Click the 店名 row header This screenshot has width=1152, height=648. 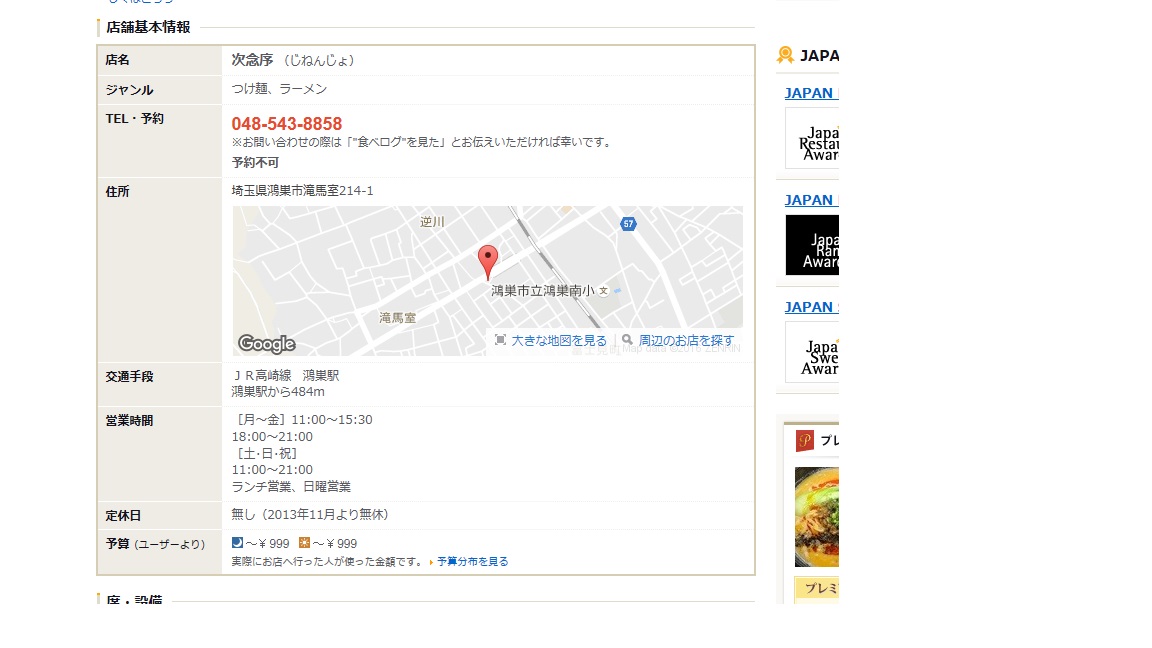[159, 60]
